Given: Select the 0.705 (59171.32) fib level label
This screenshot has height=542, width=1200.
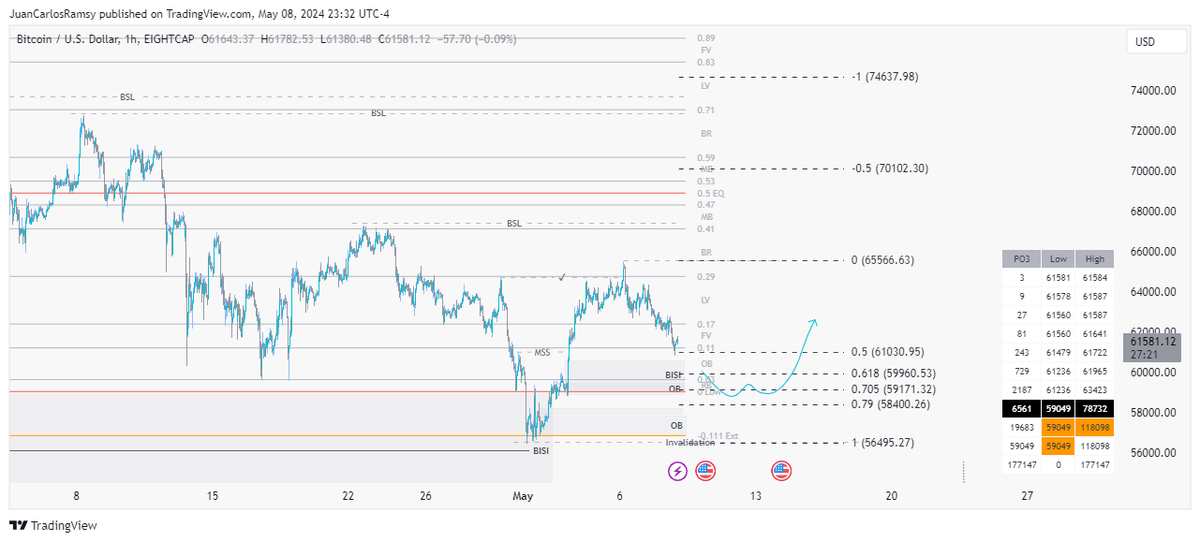Looking at the screenshot, I should pos(893,389).
